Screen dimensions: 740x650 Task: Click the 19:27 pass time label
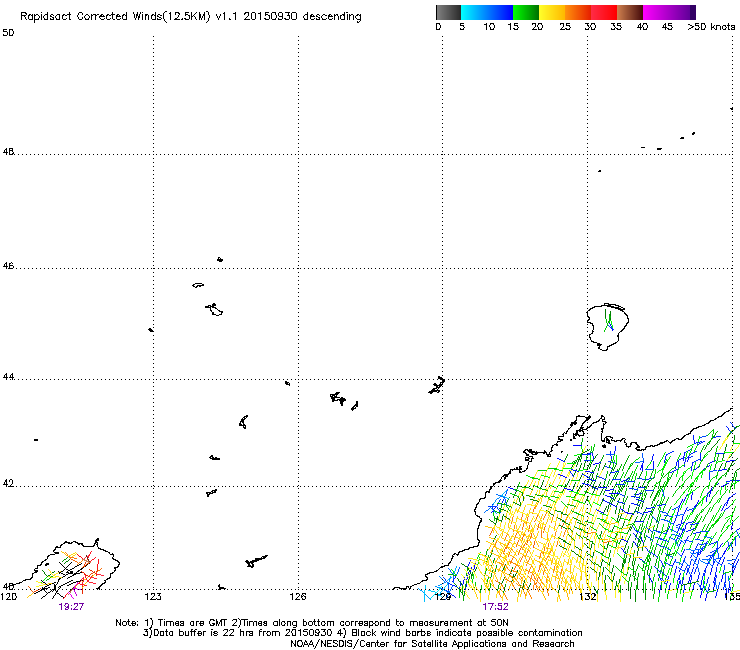coord(71,607)
